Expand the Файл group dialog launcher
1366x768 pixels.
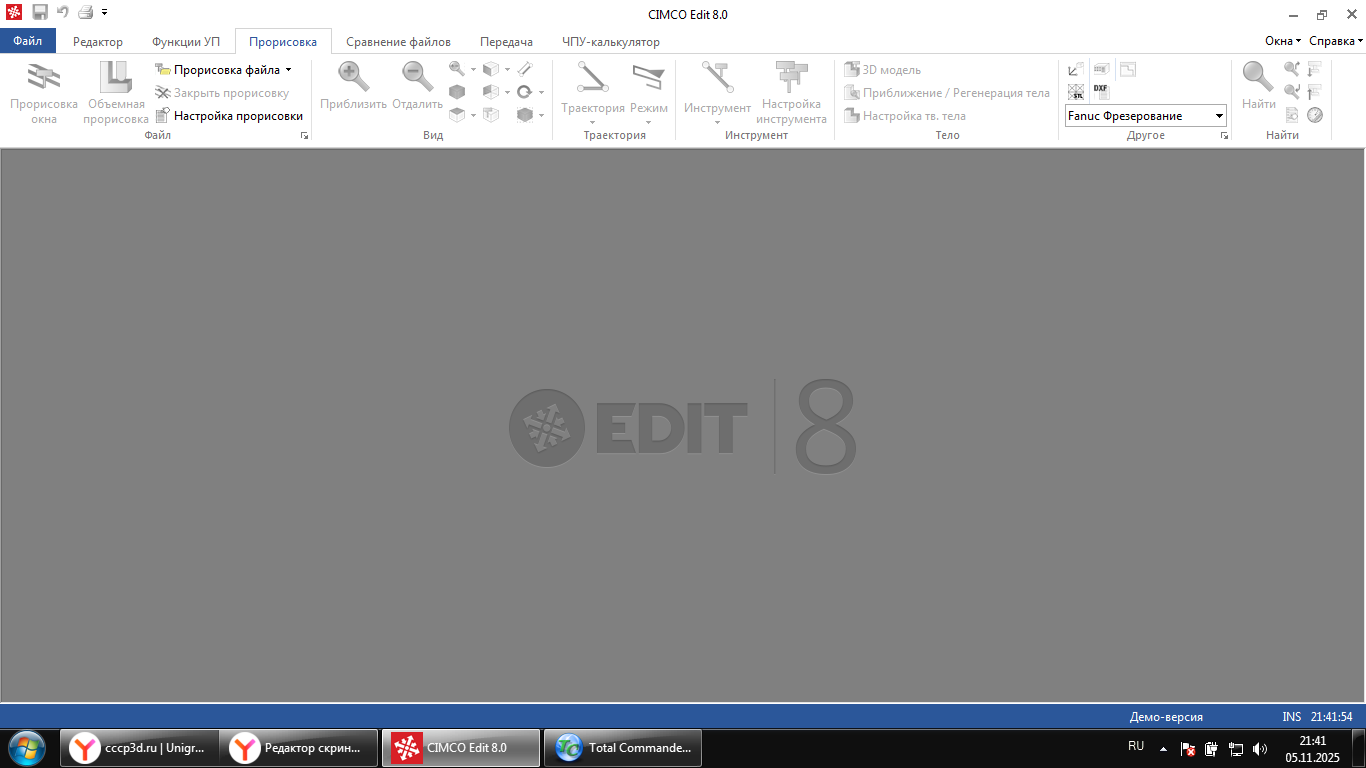point(304,135)
